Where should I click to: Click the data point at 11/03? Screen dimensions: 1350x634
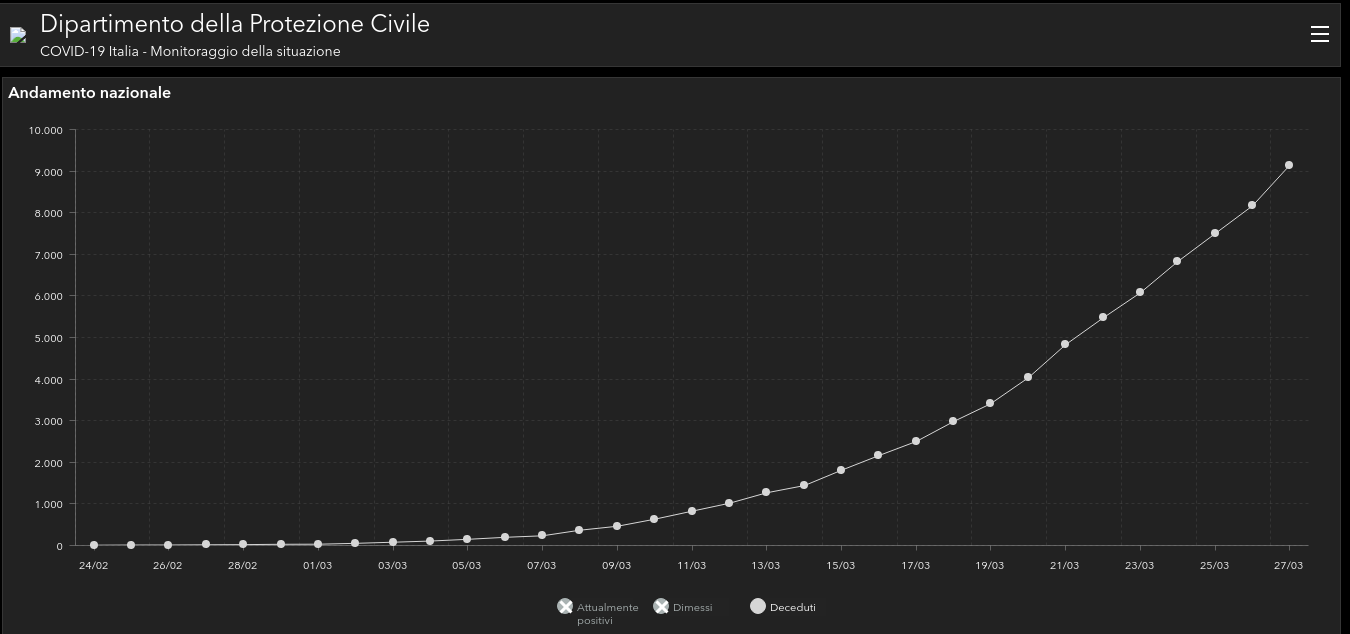(692, 511)
